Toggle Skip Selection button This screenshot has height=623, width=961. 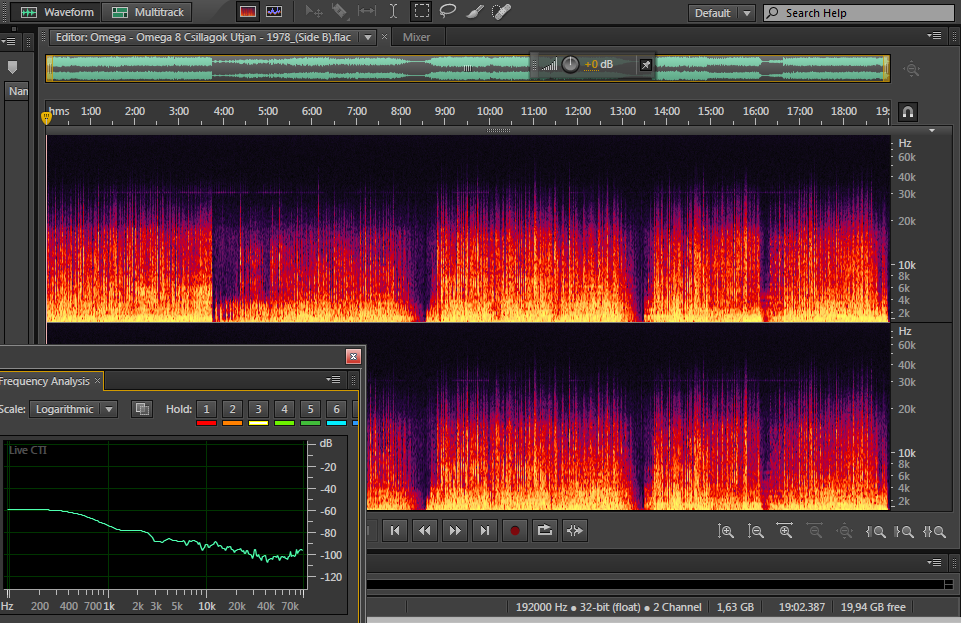point(575,530)
